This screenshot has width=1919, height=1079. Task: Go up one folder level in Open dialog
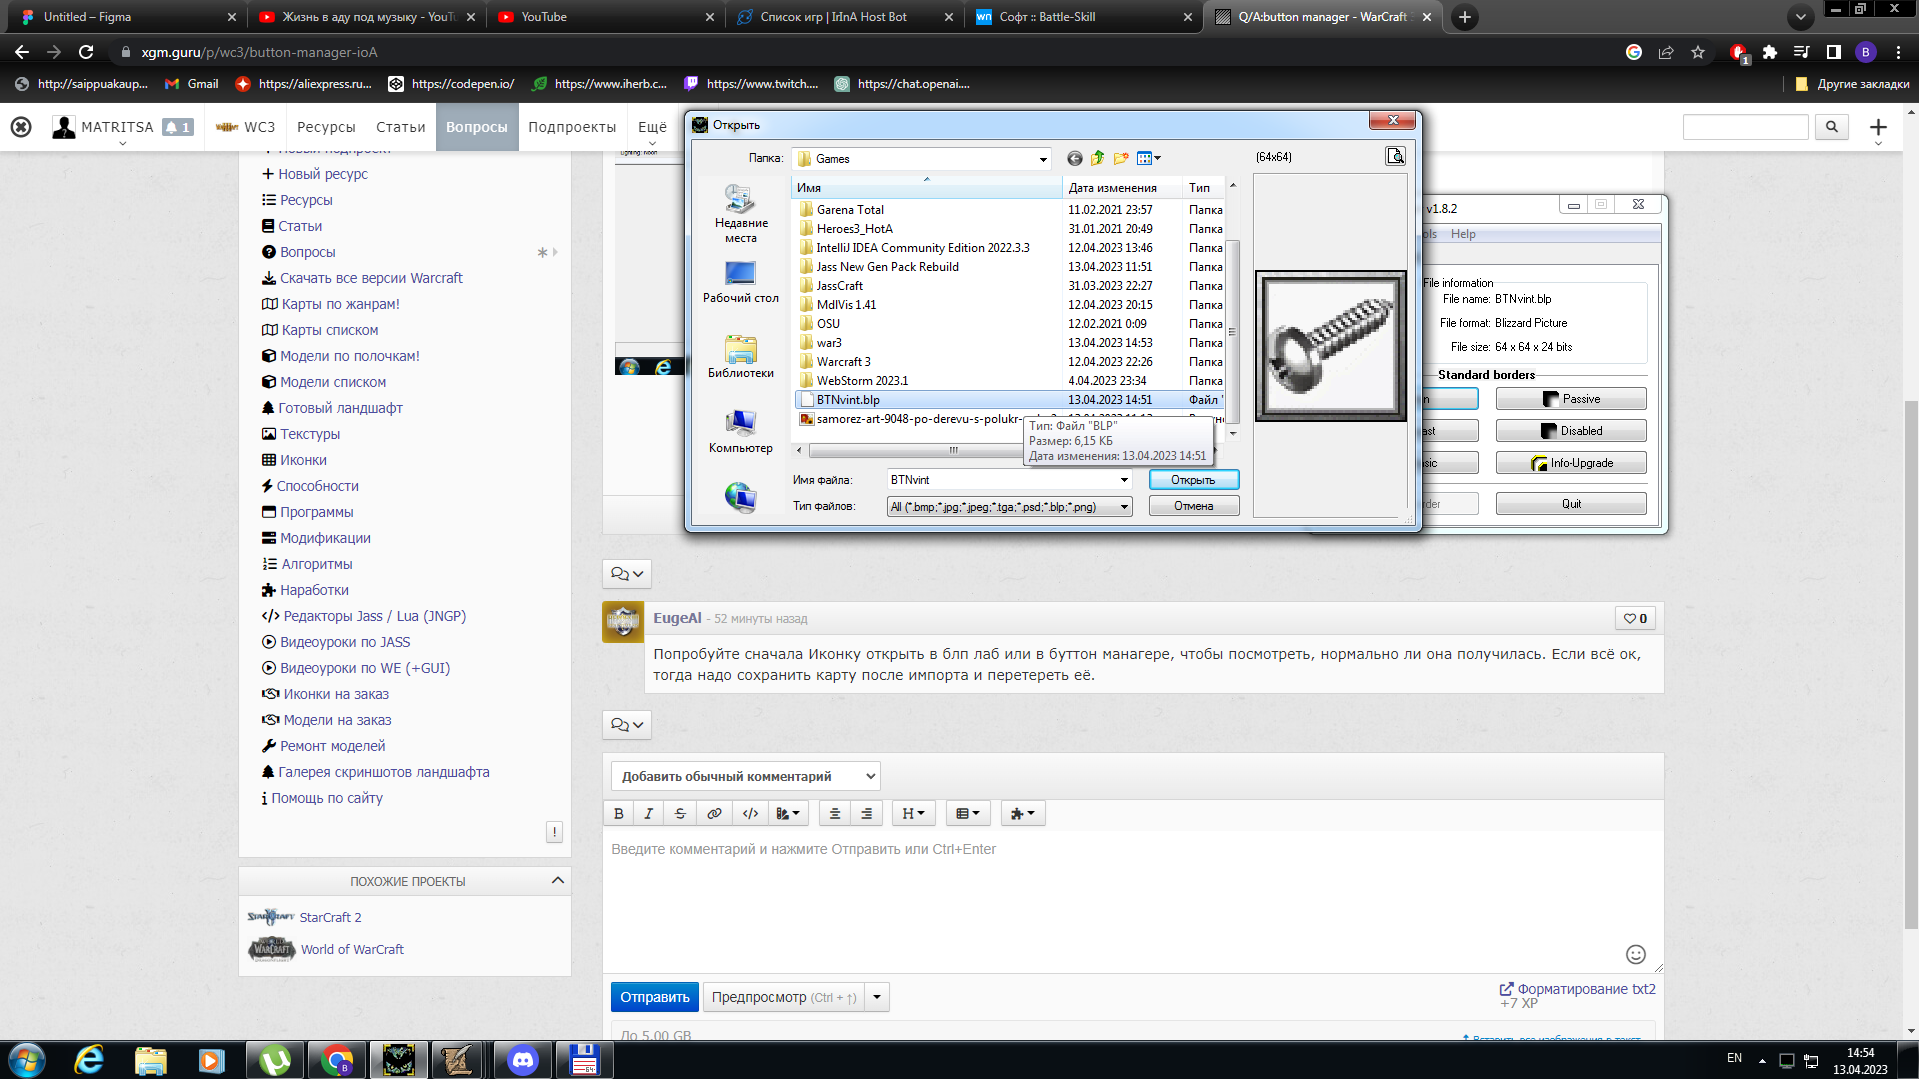click(1098, 158)
